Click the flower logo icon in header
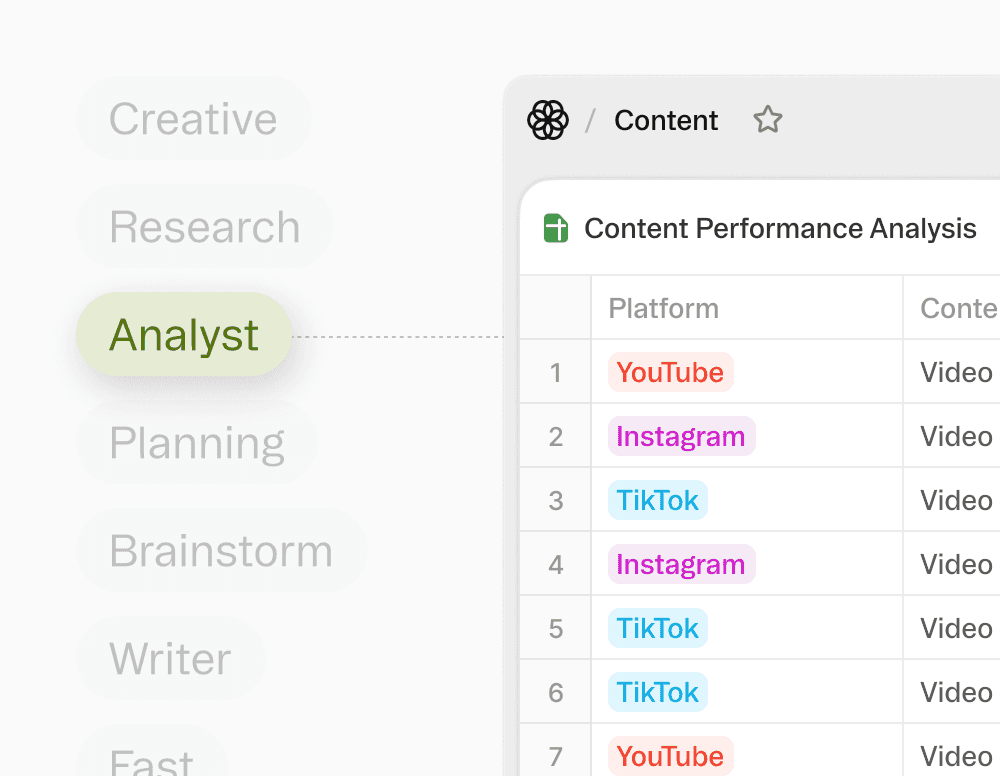 pos(548,121)
